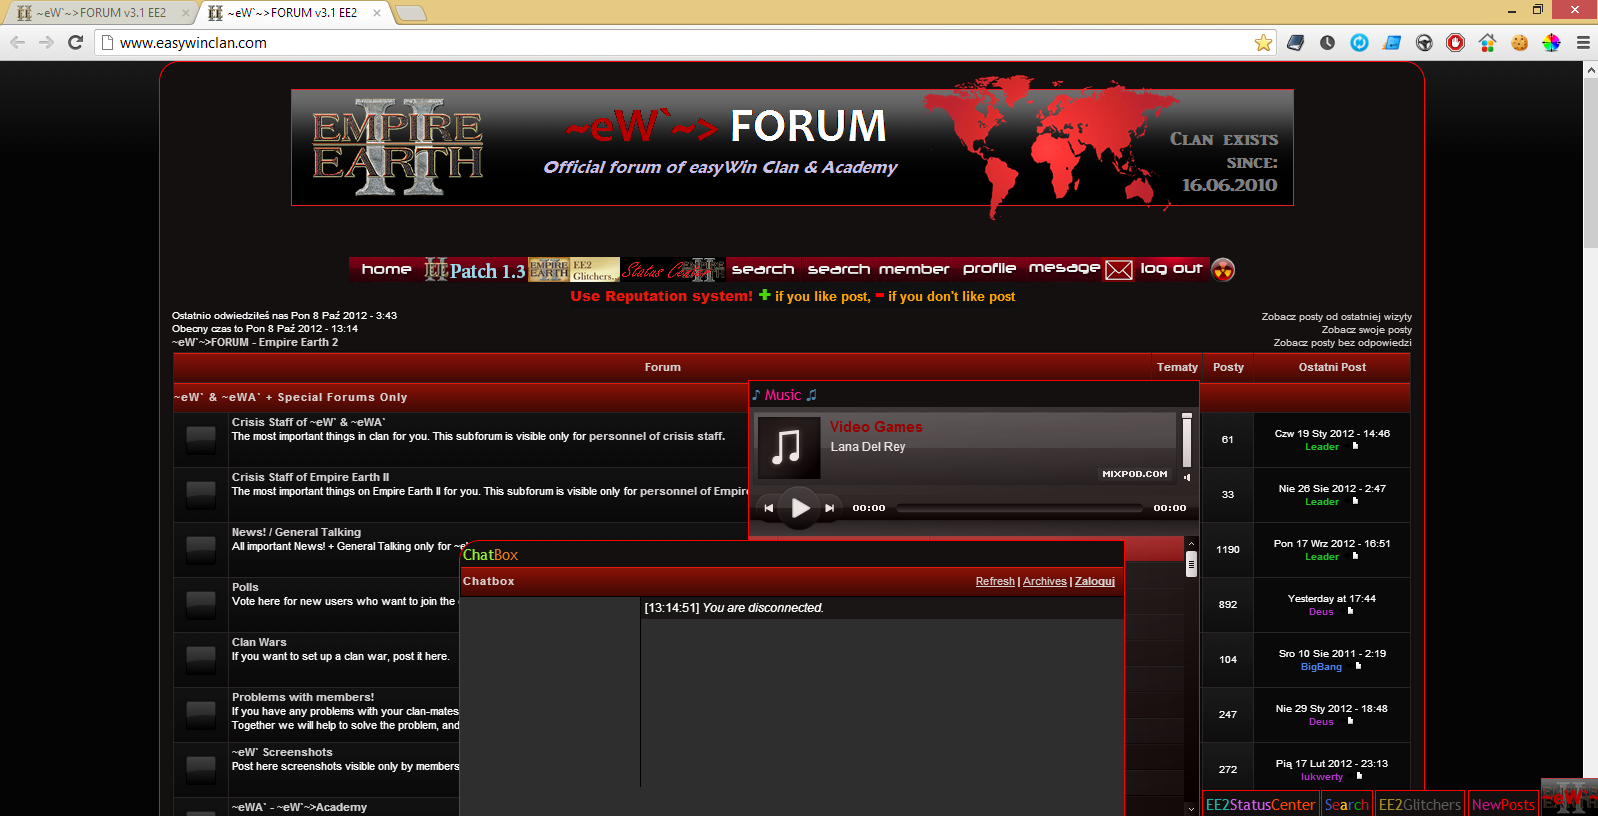Open News! / General Talking forum
The width and height of the screenshot is (1598, 816).
tap(296, 532)
